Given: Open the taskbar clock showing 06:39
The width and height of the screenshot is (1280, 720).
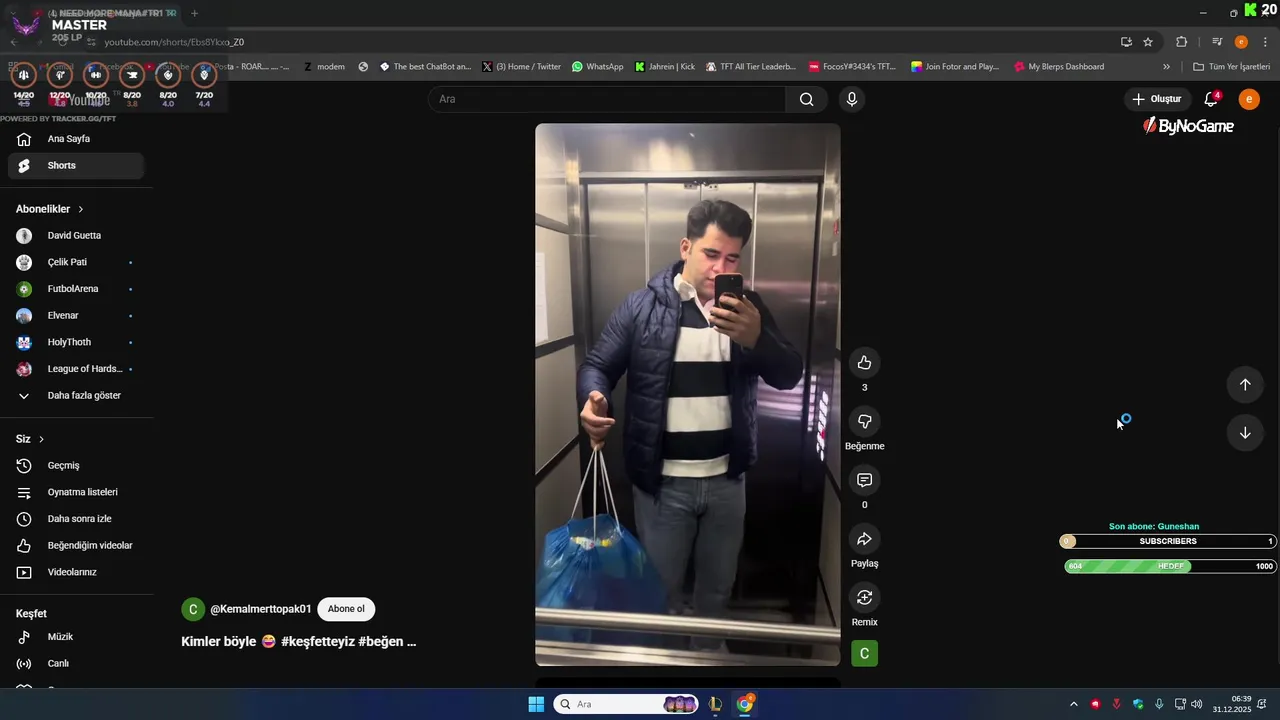Looking at the screenshot, I should click(1232, 704).
